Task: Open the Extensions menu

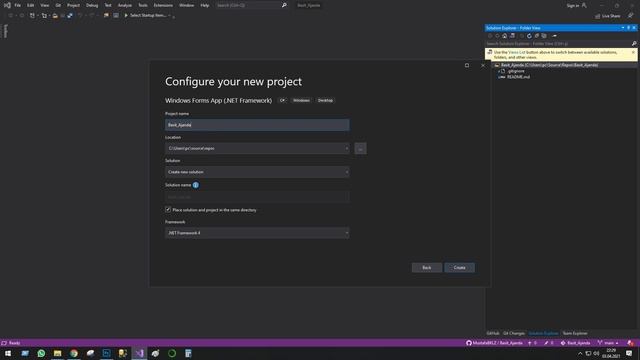Action: click(163, 5)
